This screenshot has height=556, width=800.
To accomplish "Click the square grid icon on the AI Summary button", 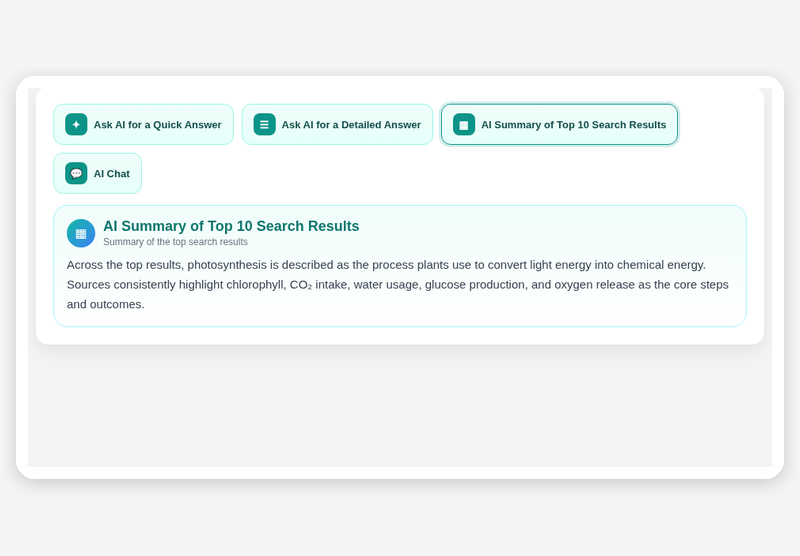I will (464, 124).
